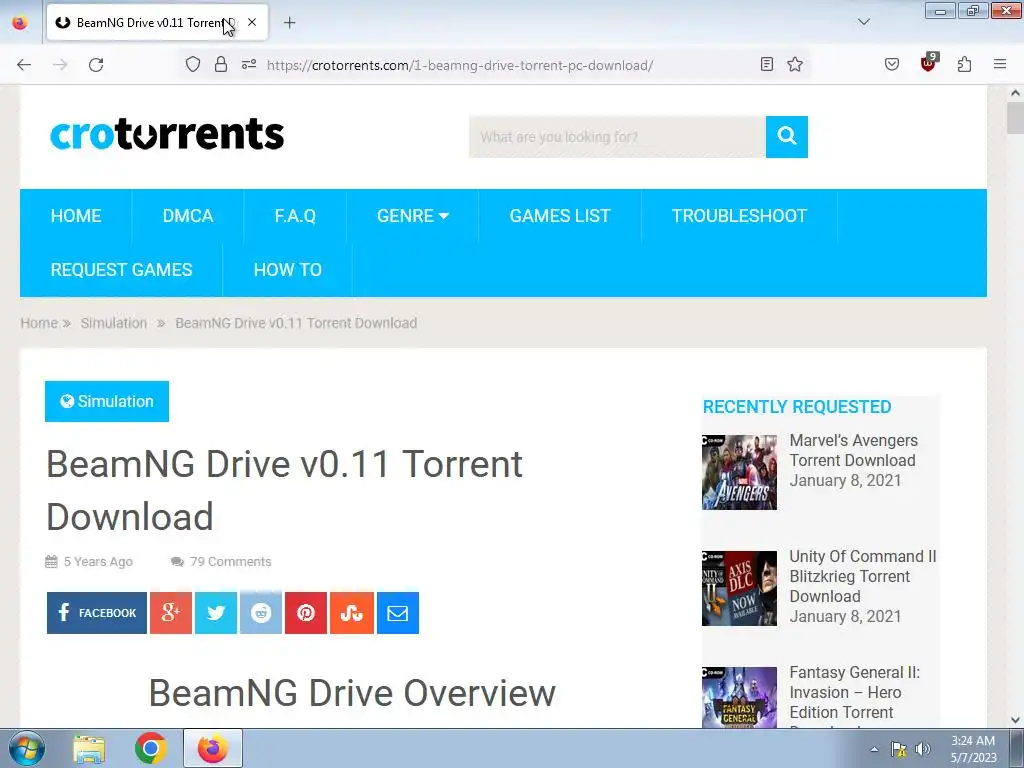Share on Facebook button

point(97,613)
